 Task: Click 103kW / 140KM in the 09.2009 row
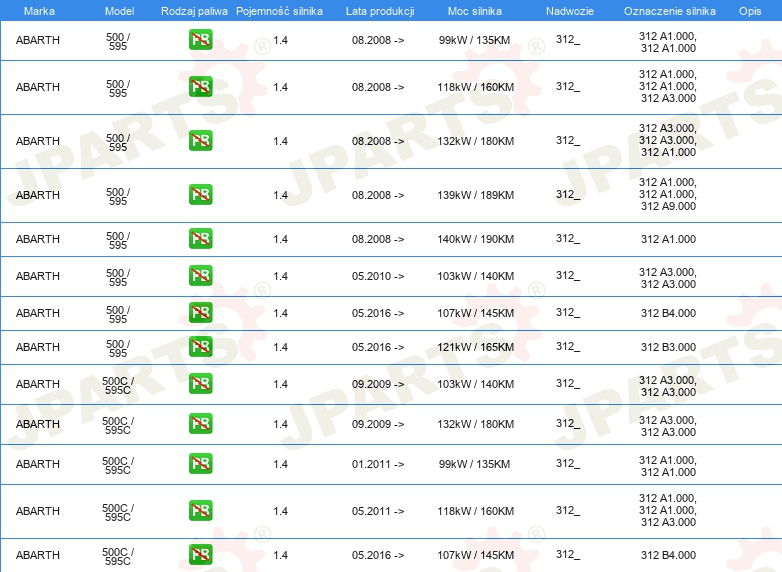(475, 384)
